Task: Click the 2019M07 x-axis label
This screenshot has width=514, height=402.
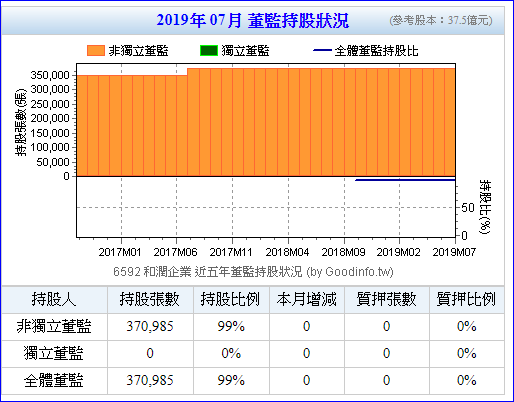Action: [x=454, y=252]
